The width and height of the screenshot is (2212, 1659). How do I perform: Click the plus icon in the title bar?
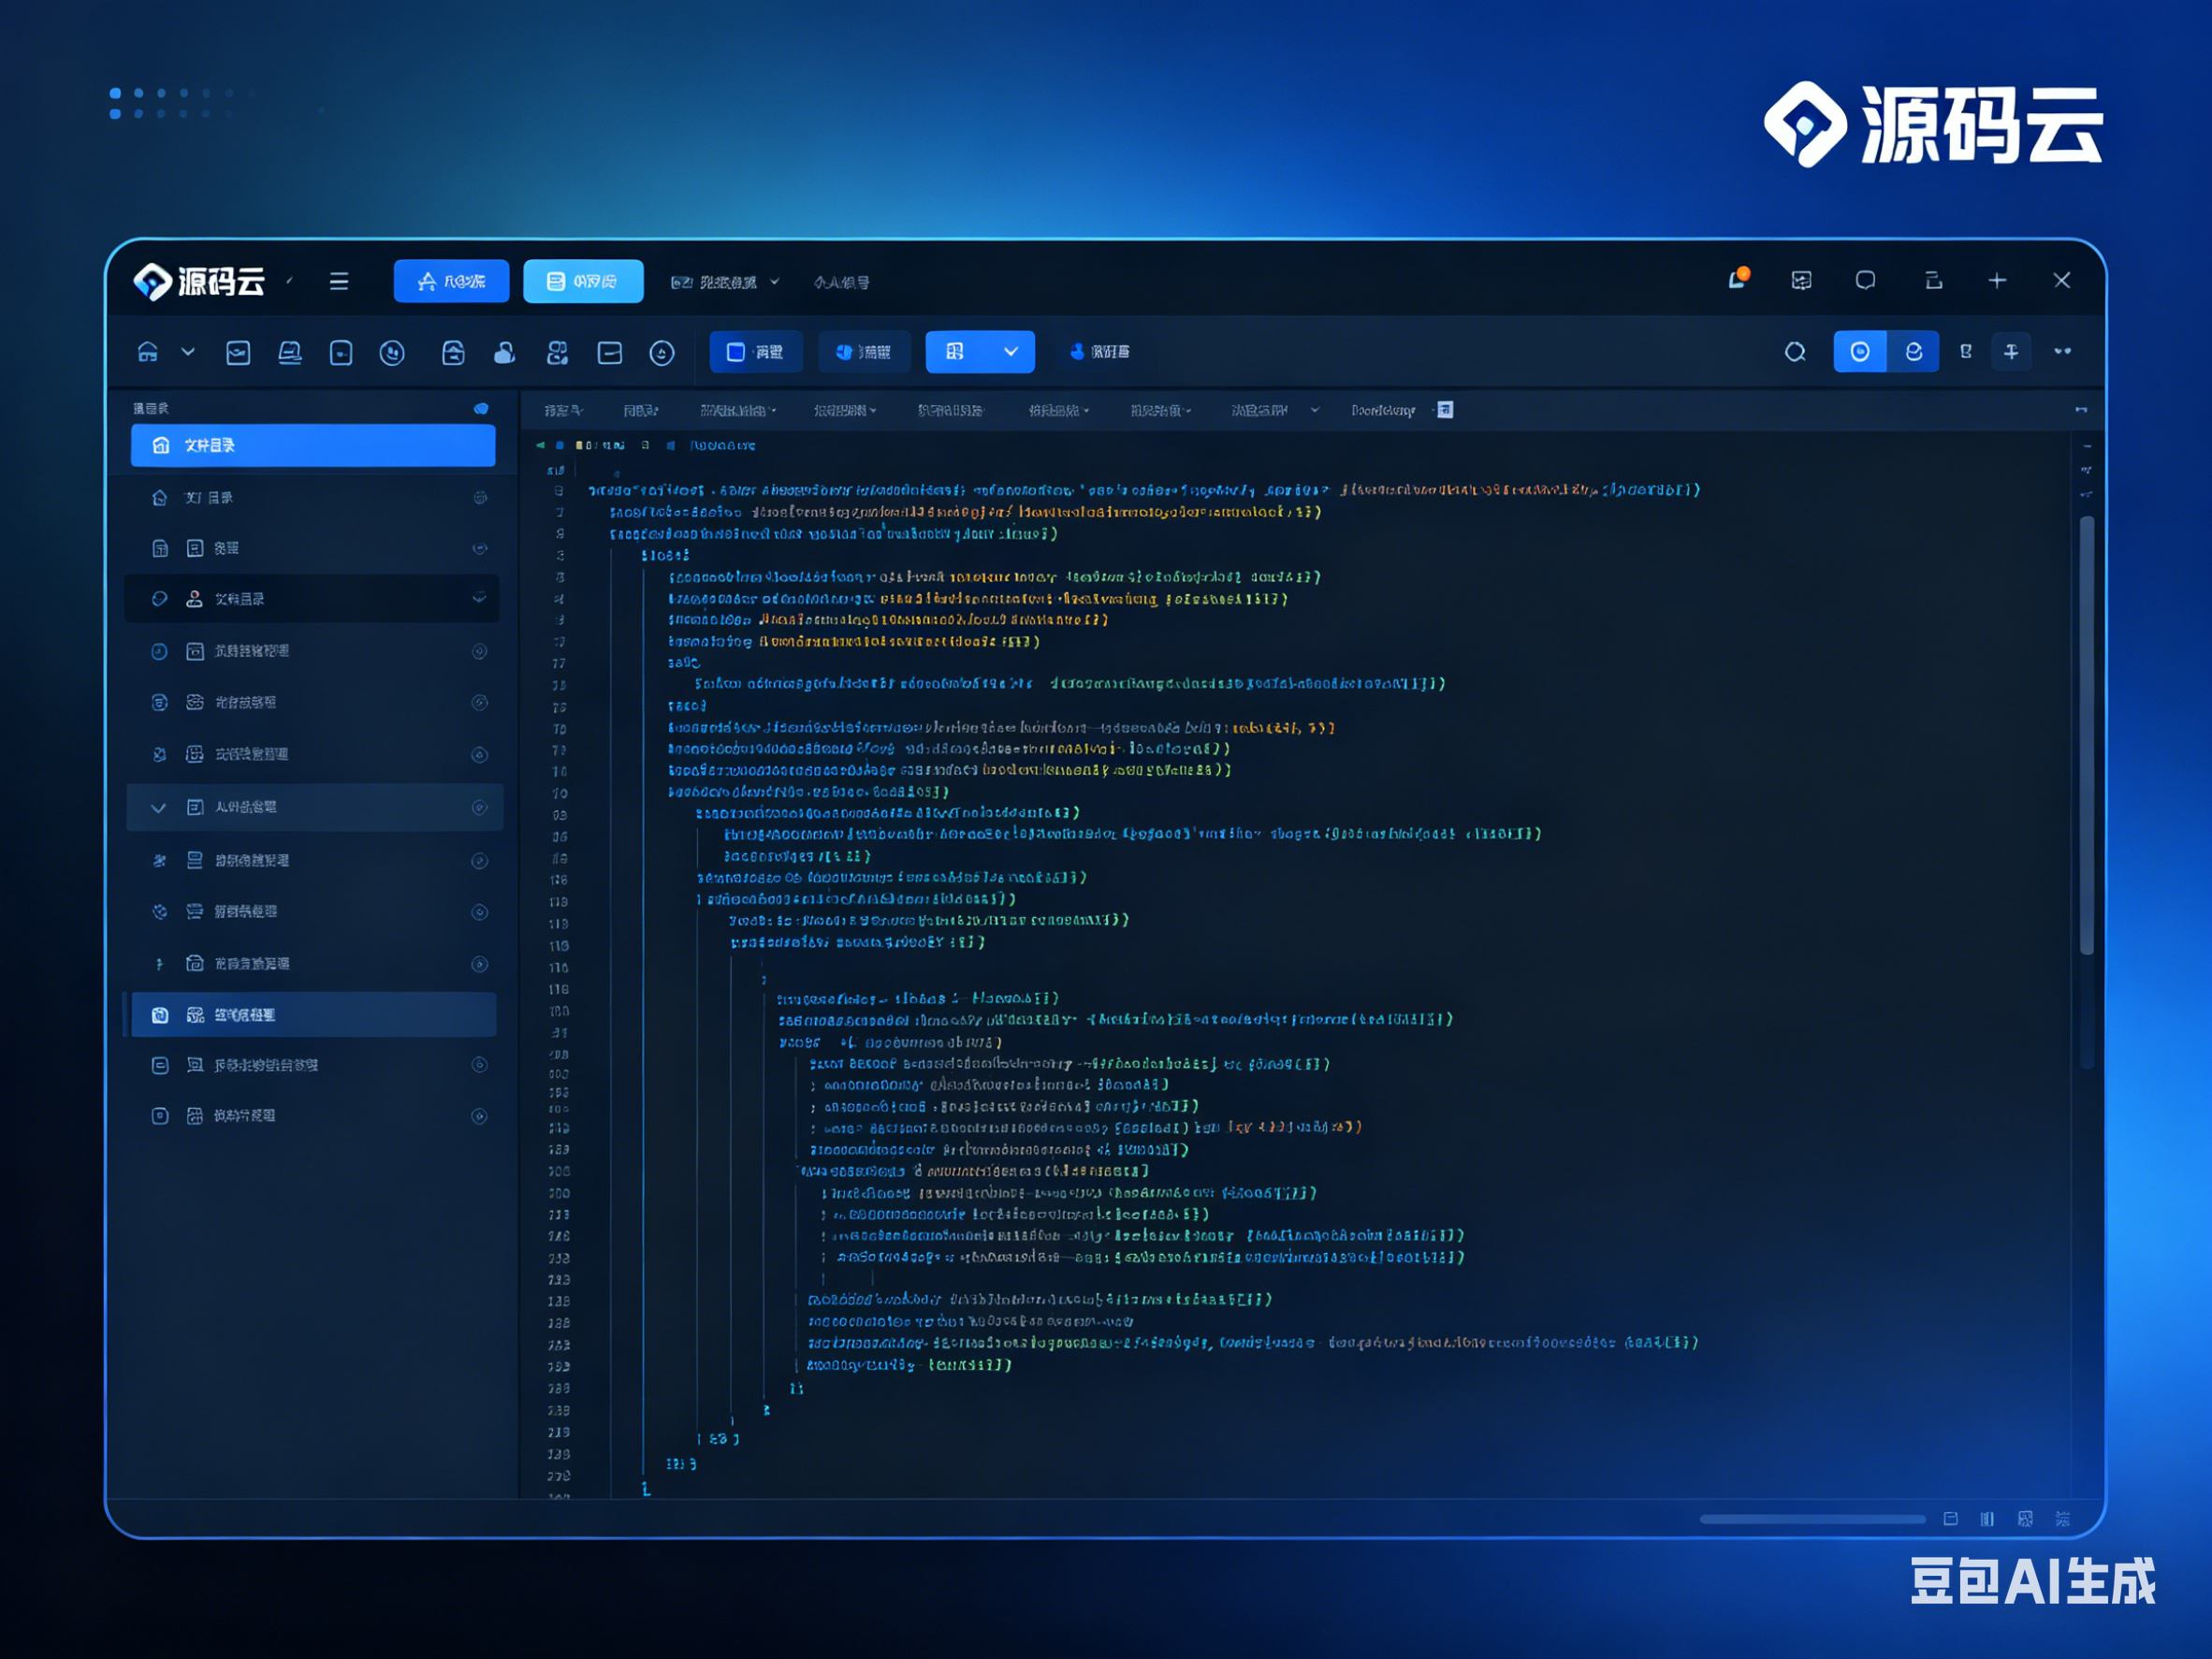1997,280
